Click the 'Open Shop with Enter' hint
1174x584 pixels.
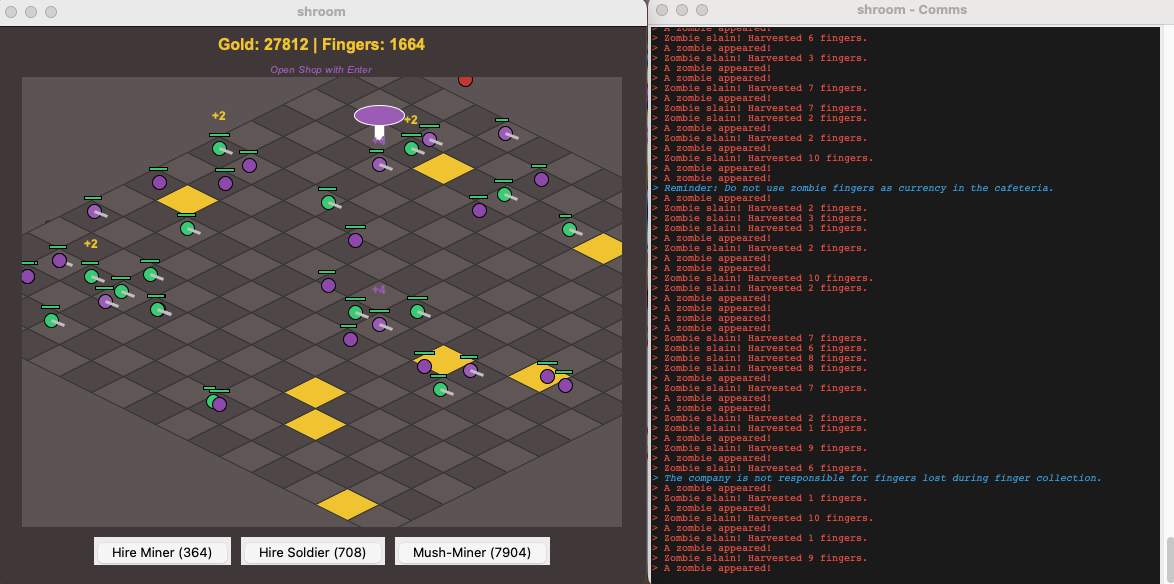coord(321,70)
